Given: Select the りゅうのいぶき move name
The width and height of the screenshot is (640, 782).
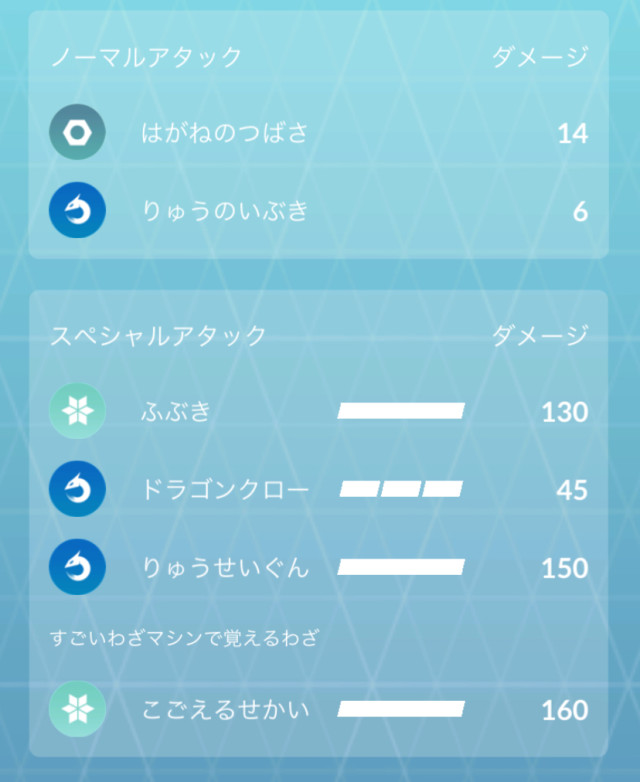Looking at the screenshot, I should (224, 211).
